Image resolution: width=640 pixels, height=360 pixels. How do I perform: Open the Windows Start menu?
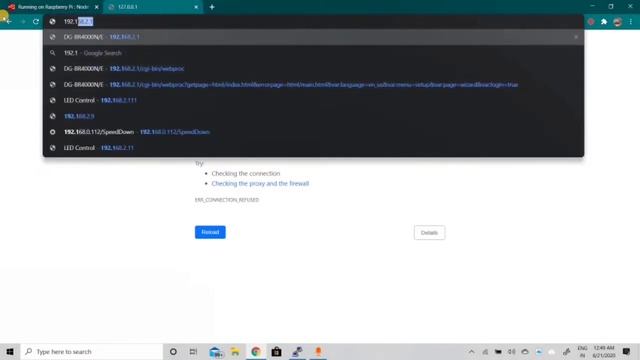(10, 351)
